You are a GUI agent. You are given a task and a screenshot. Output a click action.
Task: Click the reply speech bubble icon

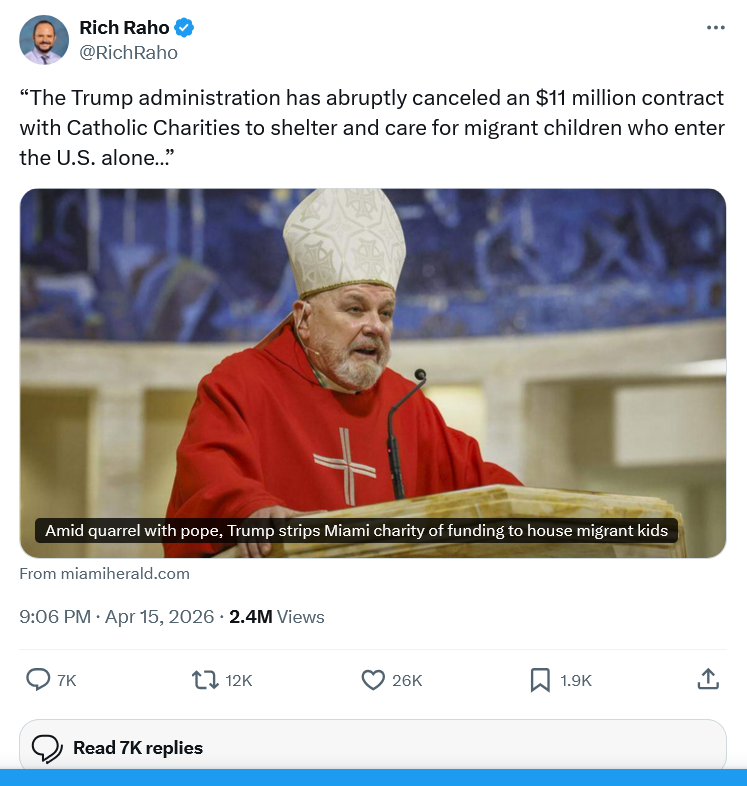38,680
